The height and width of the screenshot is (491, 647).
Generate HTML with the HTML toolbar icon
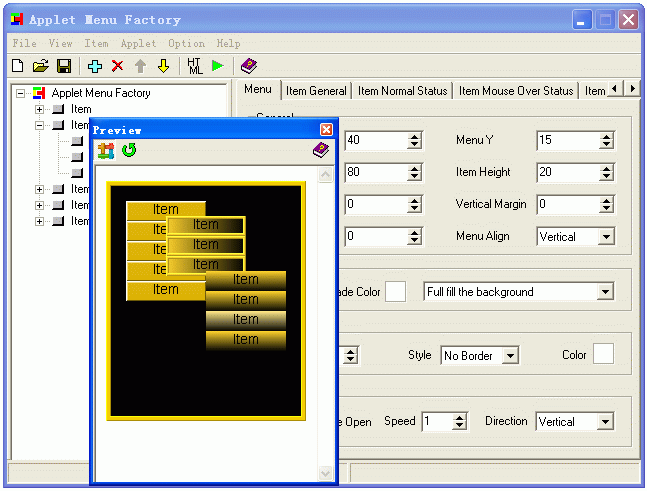pyautogui.click(x=194, y=66)
